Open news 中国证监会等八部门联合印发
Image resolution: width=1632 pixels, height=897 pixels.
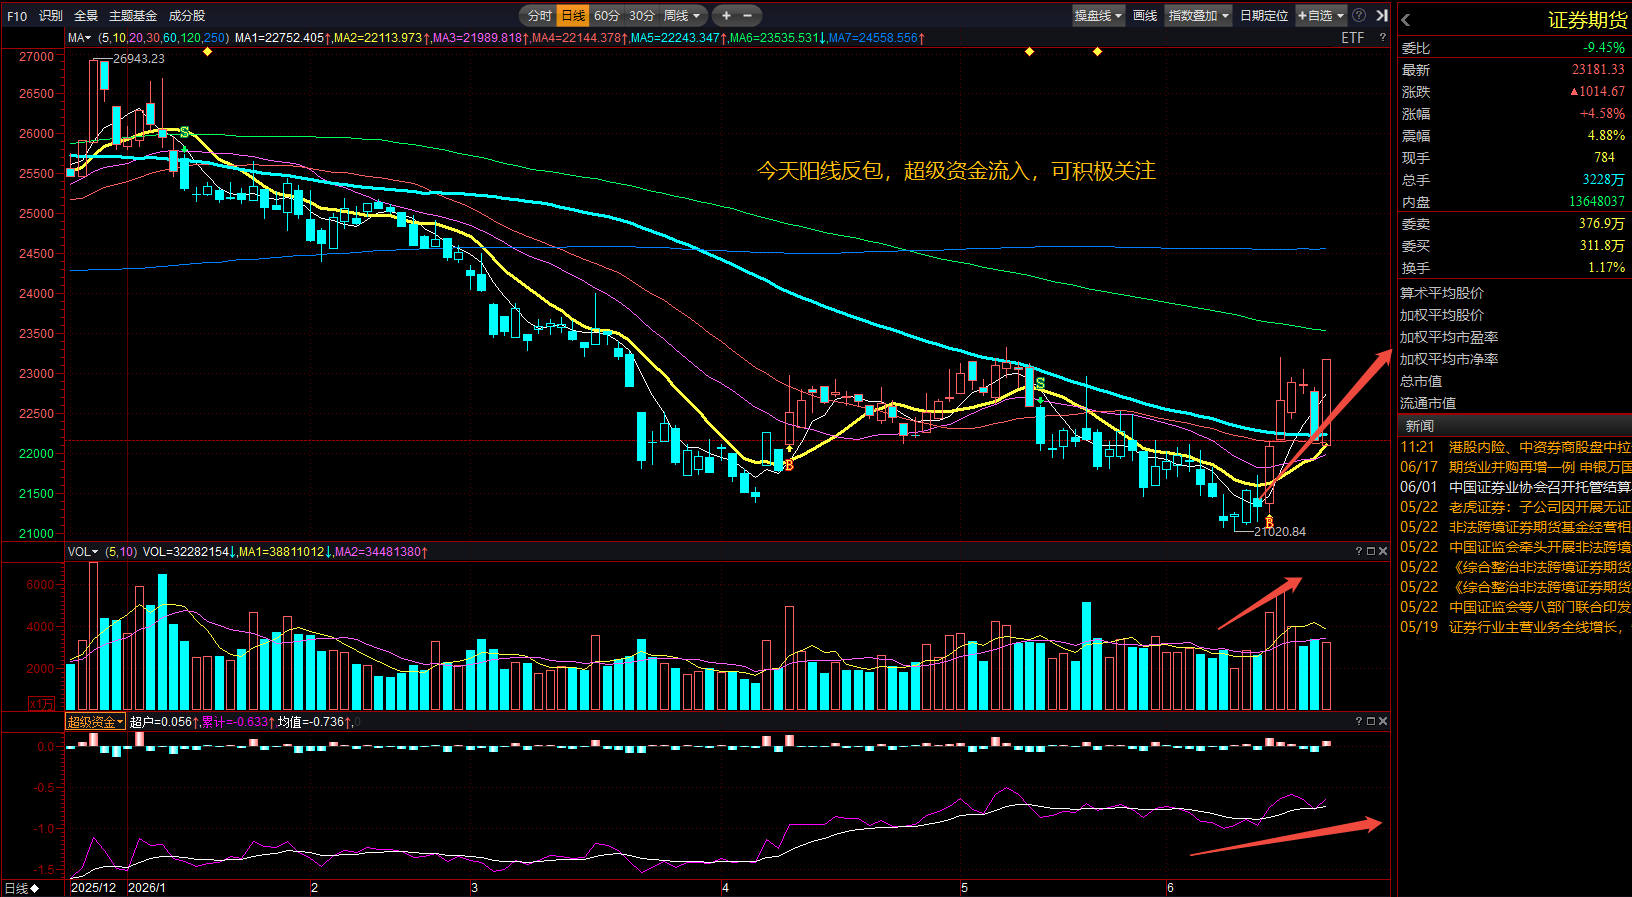point(1515,607)
